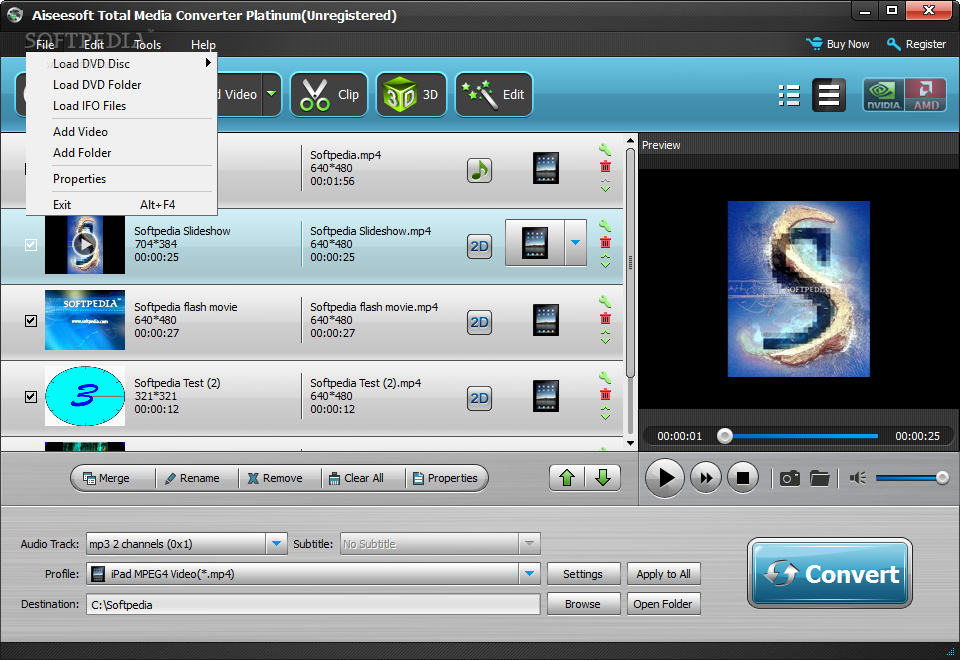The height and width of the screenshot is (660, 960).
Task: Click the Clear All button
Action: pos(364,478)
